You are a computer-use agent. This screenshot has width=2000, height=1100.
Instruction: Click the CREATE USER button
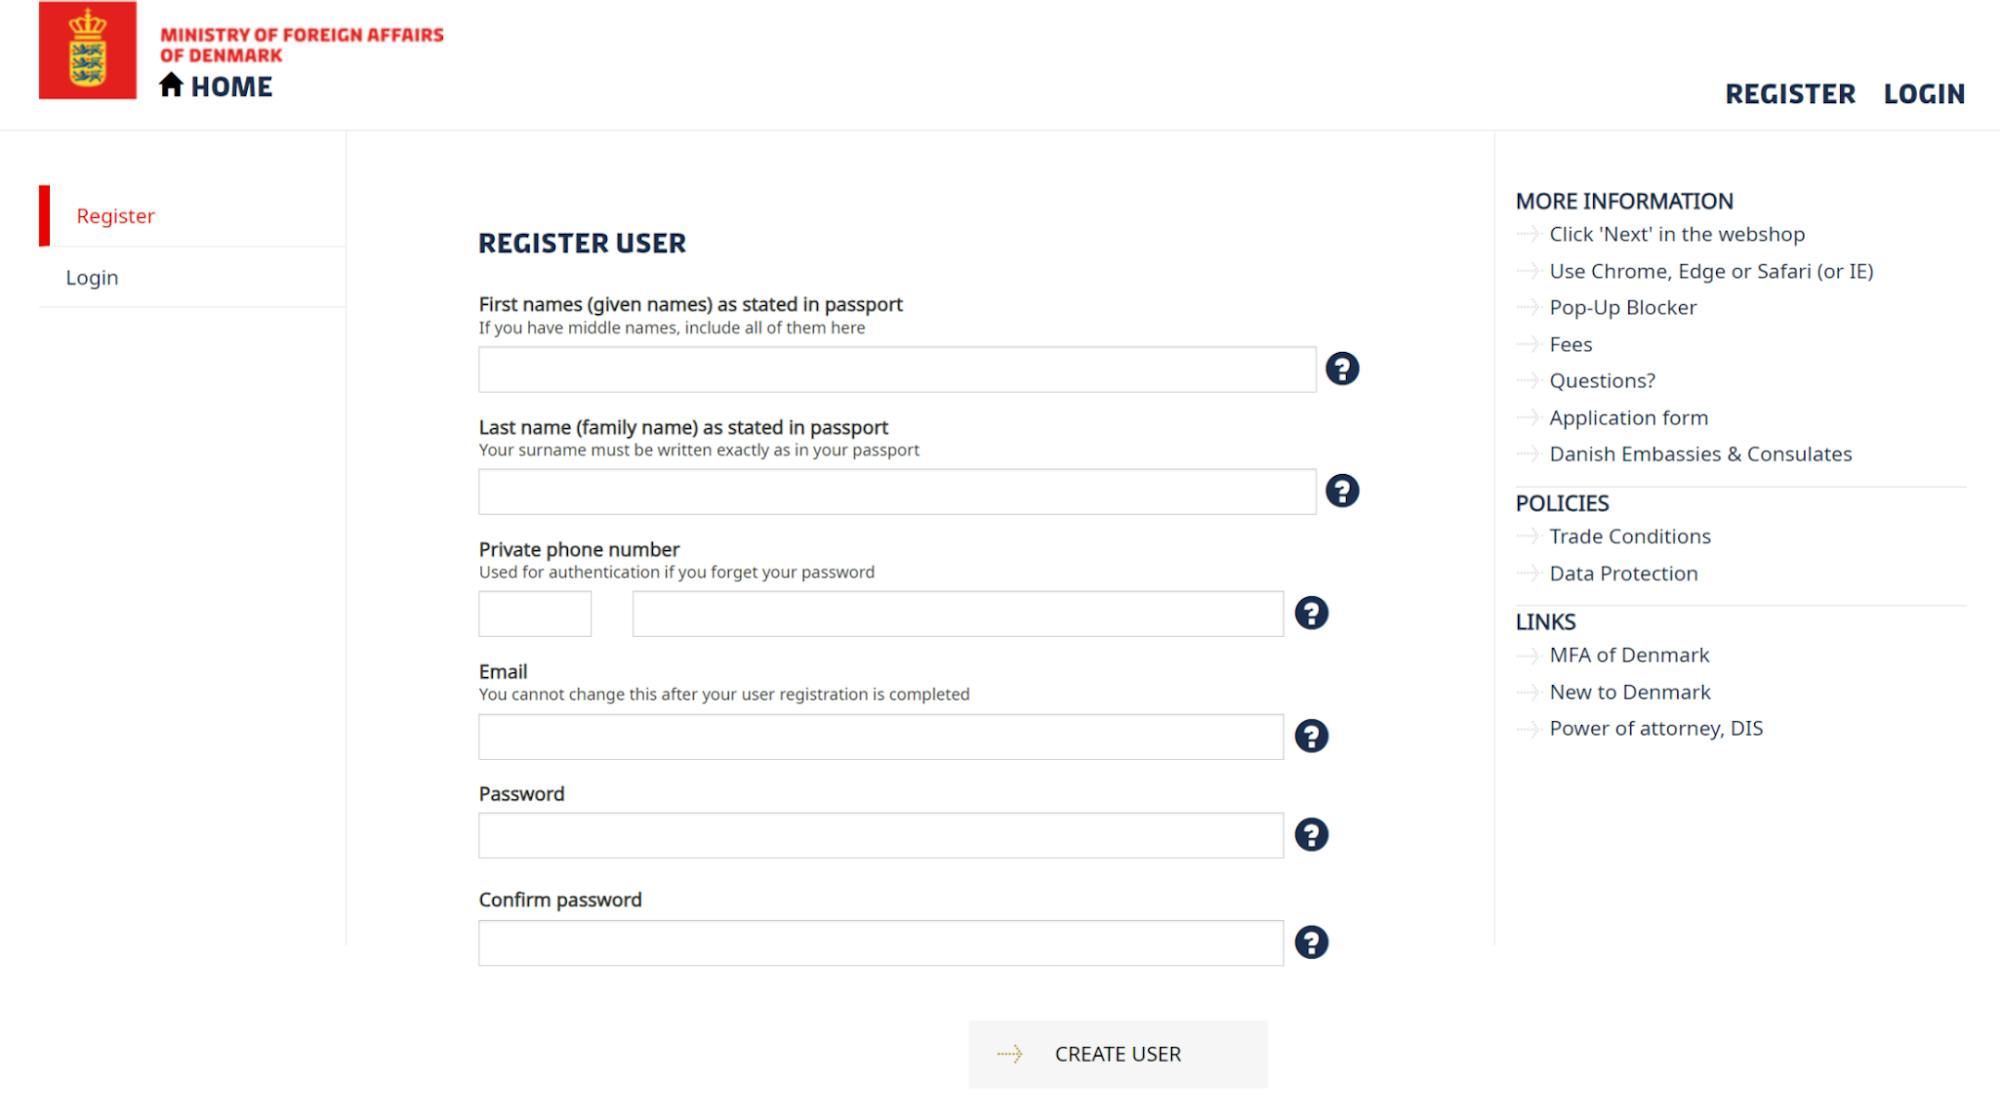click(1117, 1053)
